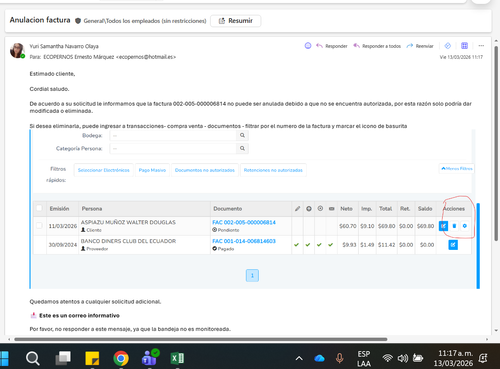Image resolution: width=500 pixels, height=369 pixels.
Task: Click the sensitivity label shield icon
Action: click(x=78, y=21)
